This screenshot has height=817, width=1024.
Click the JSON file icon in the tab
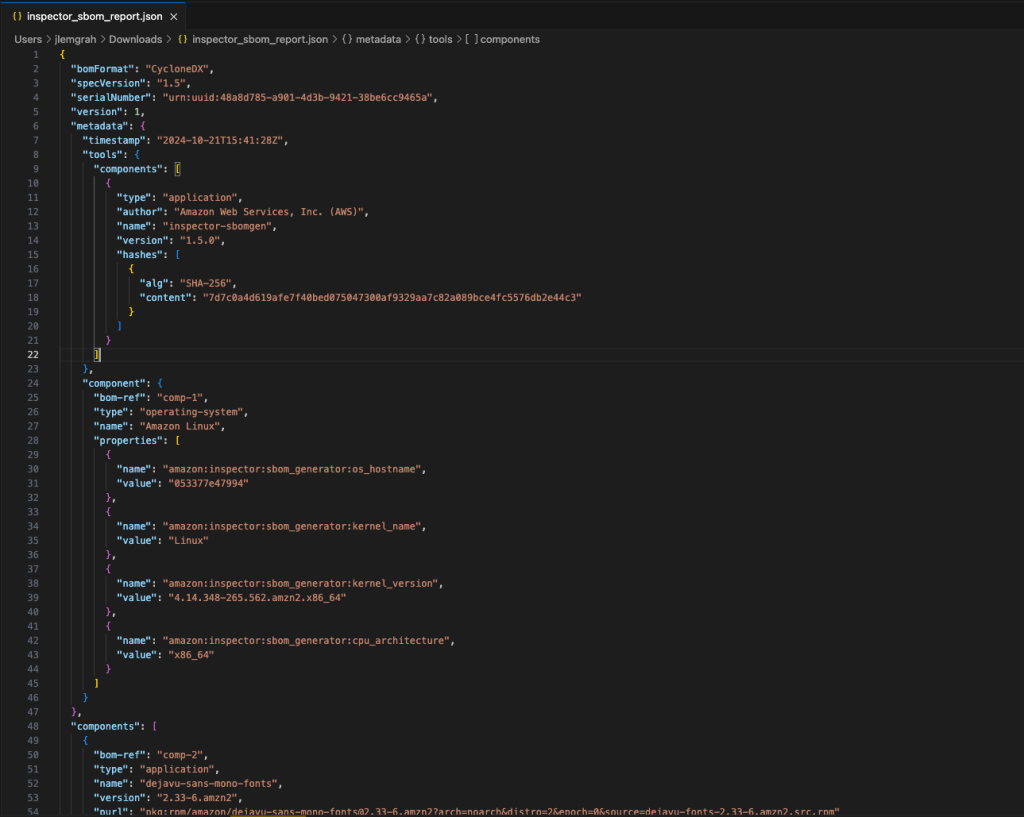pos(17,16)
